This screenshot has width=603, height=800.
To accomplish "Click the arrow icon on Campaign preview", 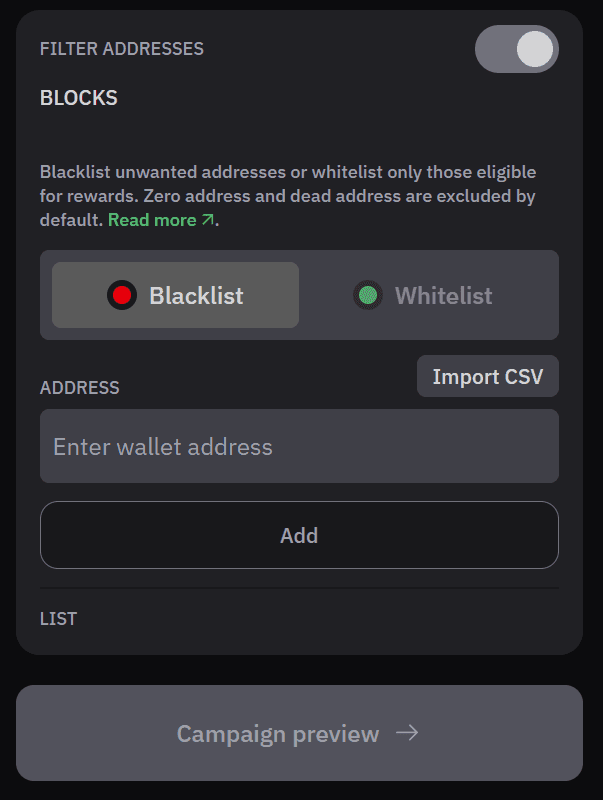I will [408, 733].
